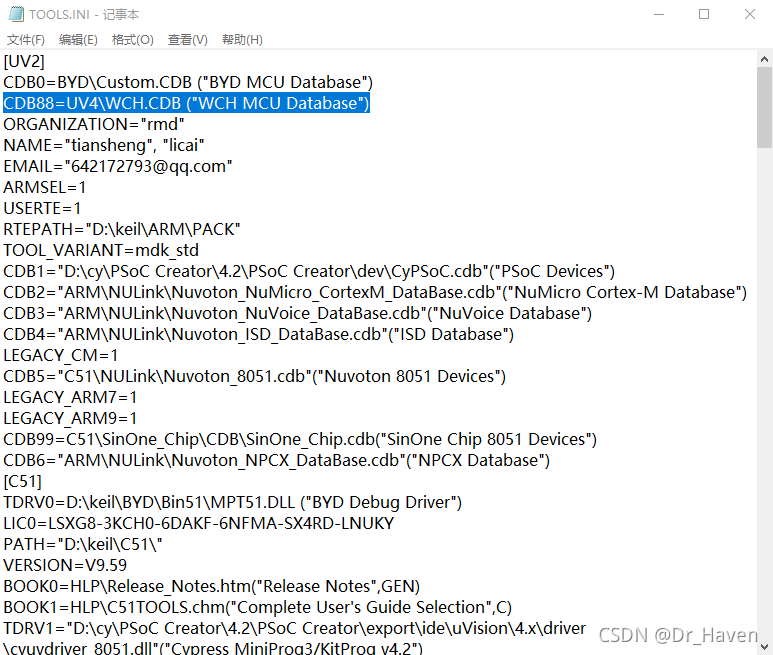Click the Notepad icon in title bar
The image size is (773, 655).
click(x=16, y=14)
